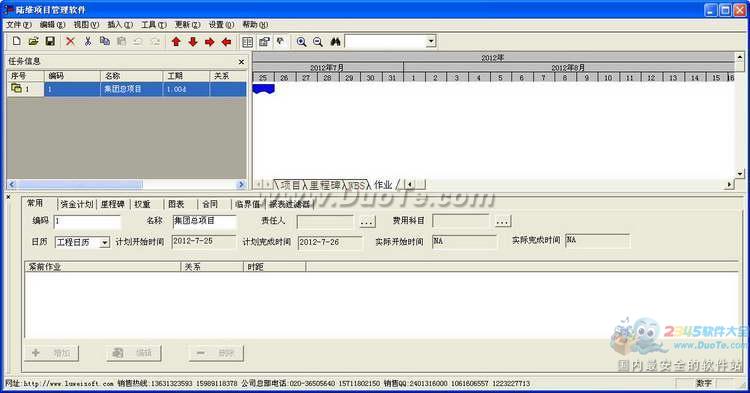Viewport: 750px width, 393px height.
Task: Click the open folder toolbar icon
Action: [33, 42]
